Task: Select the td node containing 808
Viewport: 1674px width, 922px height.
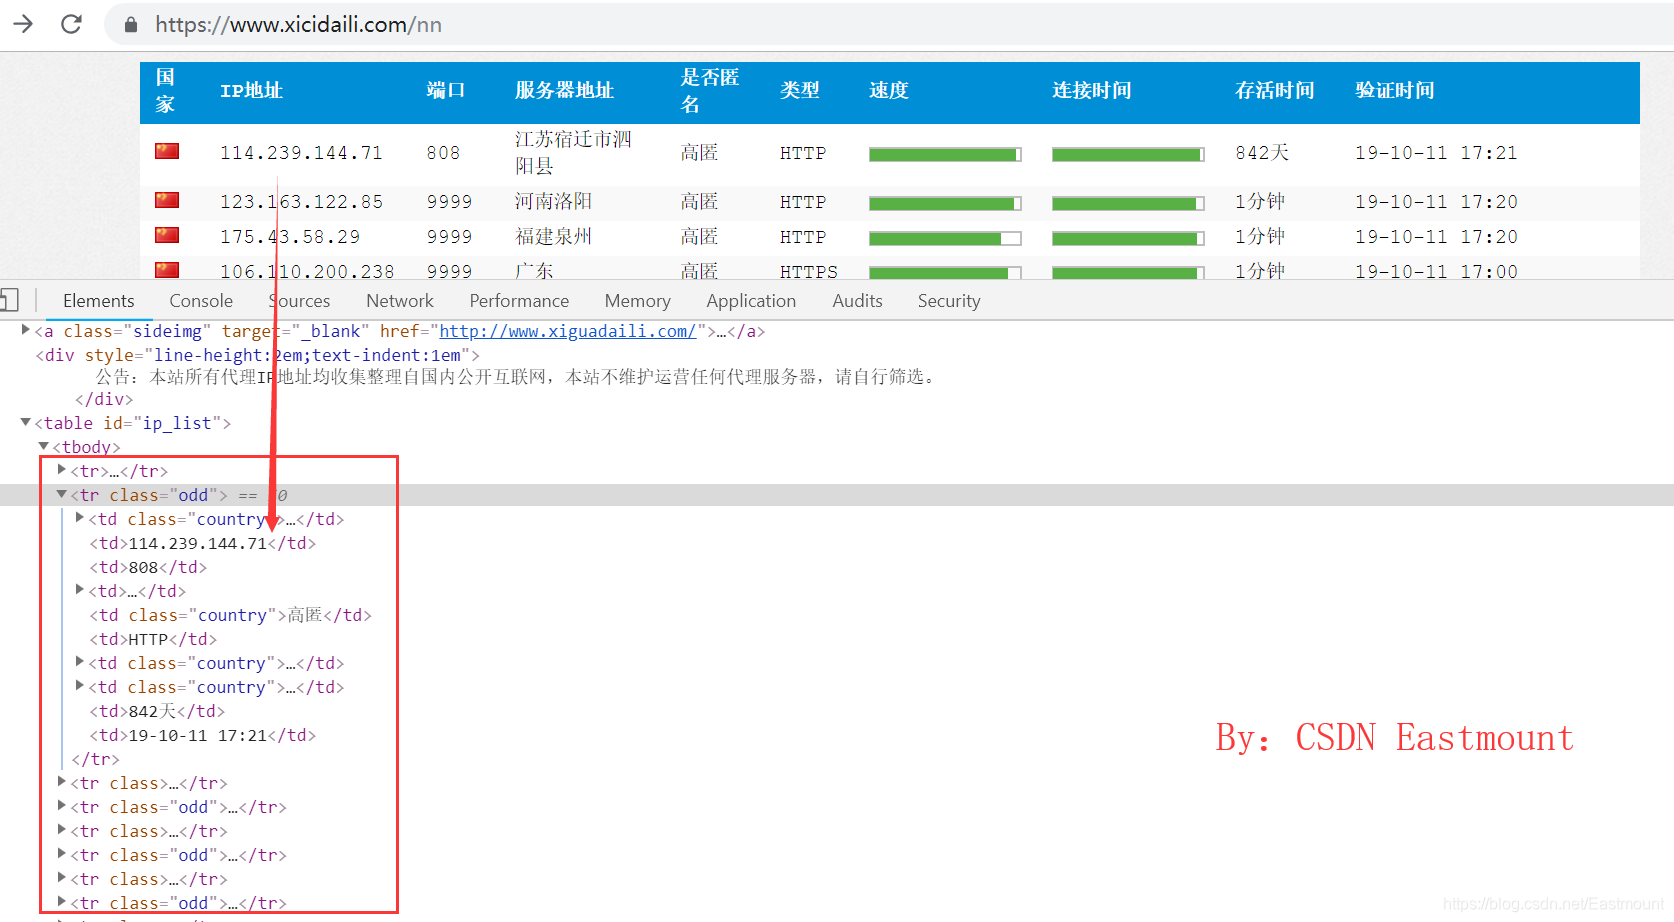Action: [148, 567]
